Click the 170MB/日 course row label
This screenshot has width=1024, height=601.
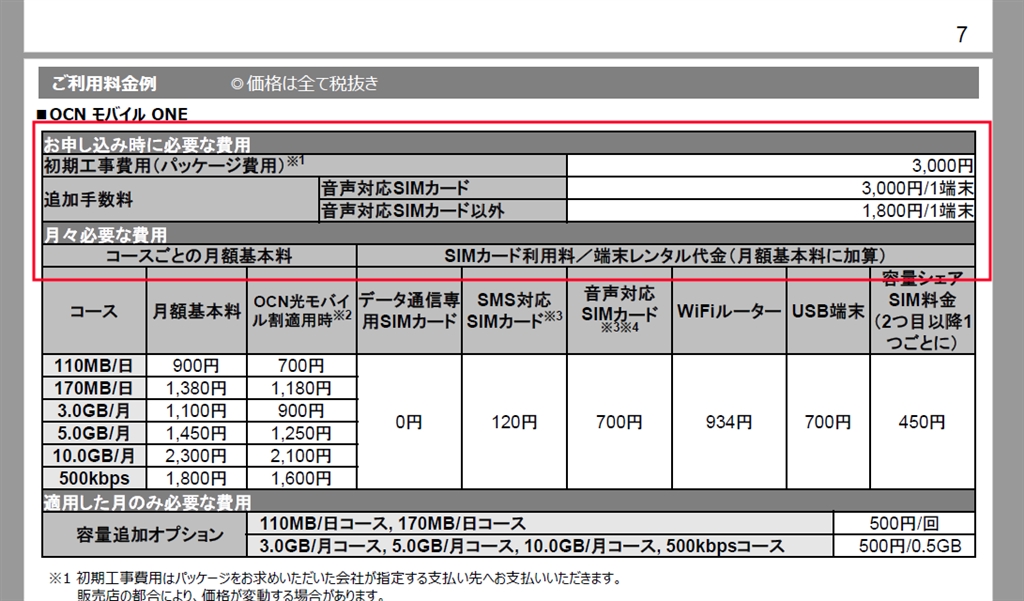pyautogui.click(x=94, y=388)
